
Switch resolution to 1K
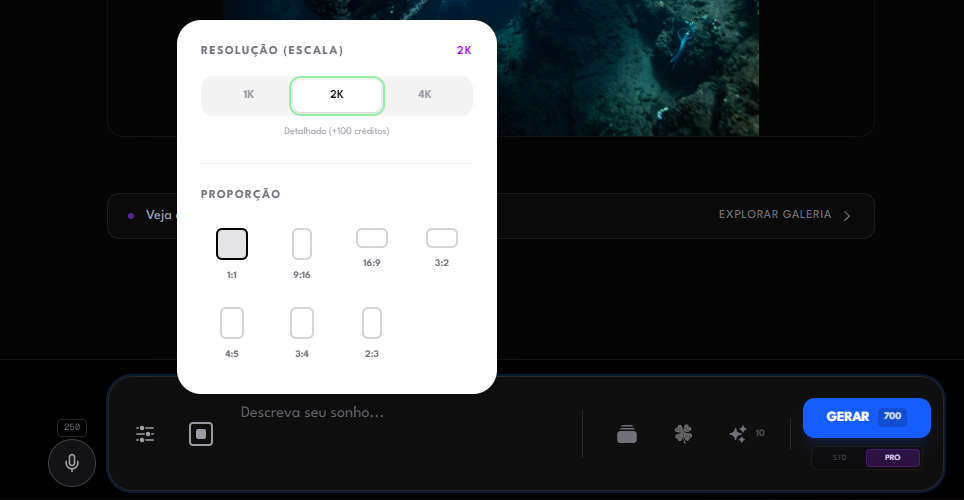tap(248, 95)
